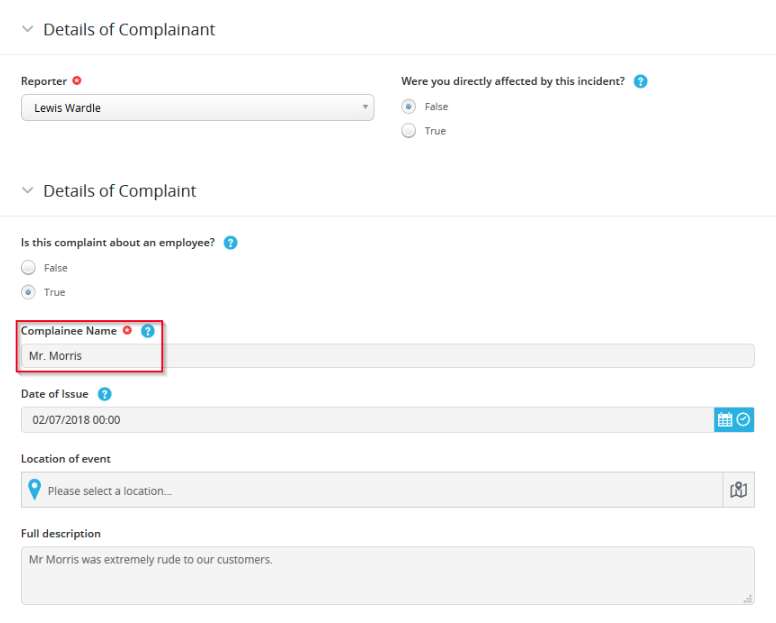Select True for directly affected by incident
Viewport: 776px width, 623px height.
pyautogui.click(x=408, y=131)
